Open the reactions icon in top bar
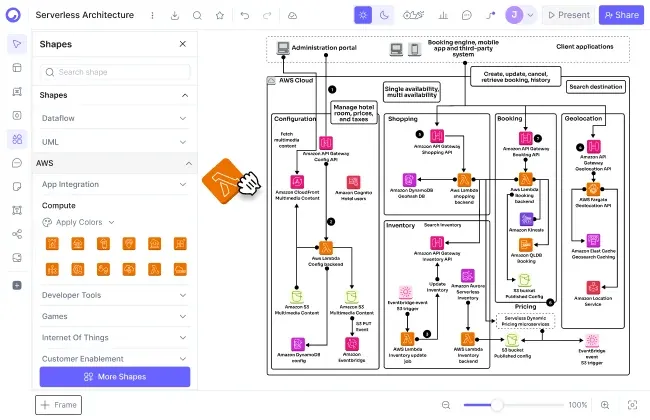The image size is (650, 420). click(413, 15)
